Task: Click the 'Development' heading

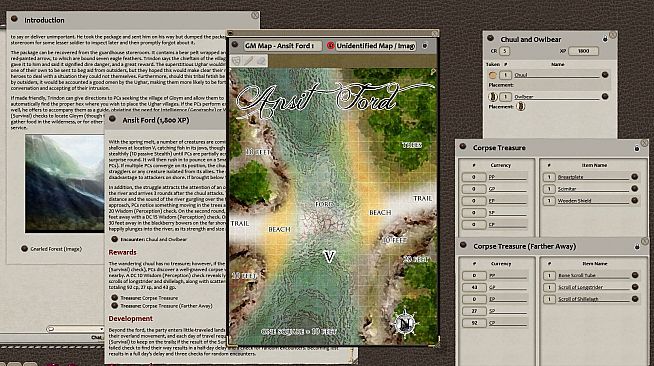Action: [131, 318]
